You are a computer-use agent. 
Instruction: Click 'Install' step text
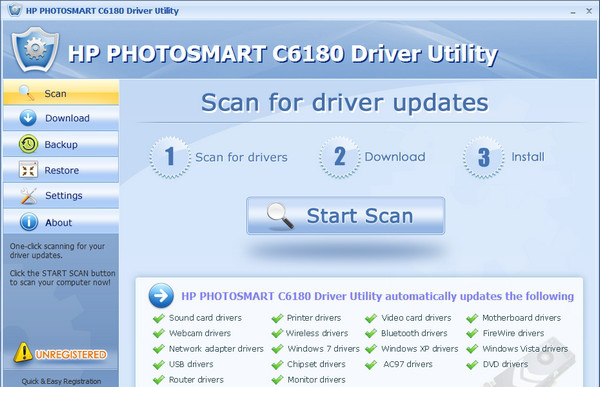tap(528, 157)
